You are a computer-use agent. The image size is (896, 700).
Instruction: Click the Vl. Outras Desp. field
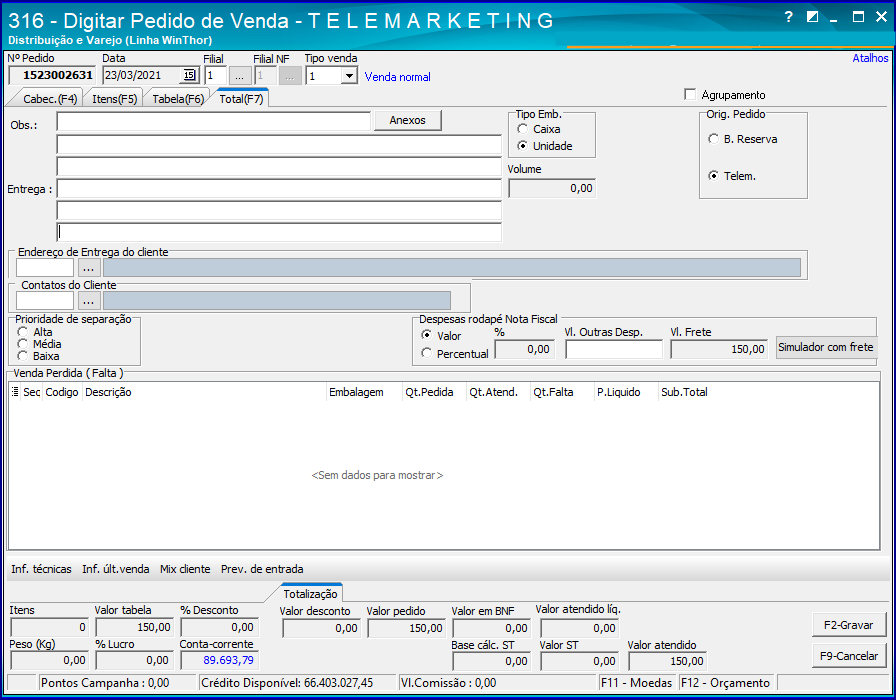tap(614, 349)
